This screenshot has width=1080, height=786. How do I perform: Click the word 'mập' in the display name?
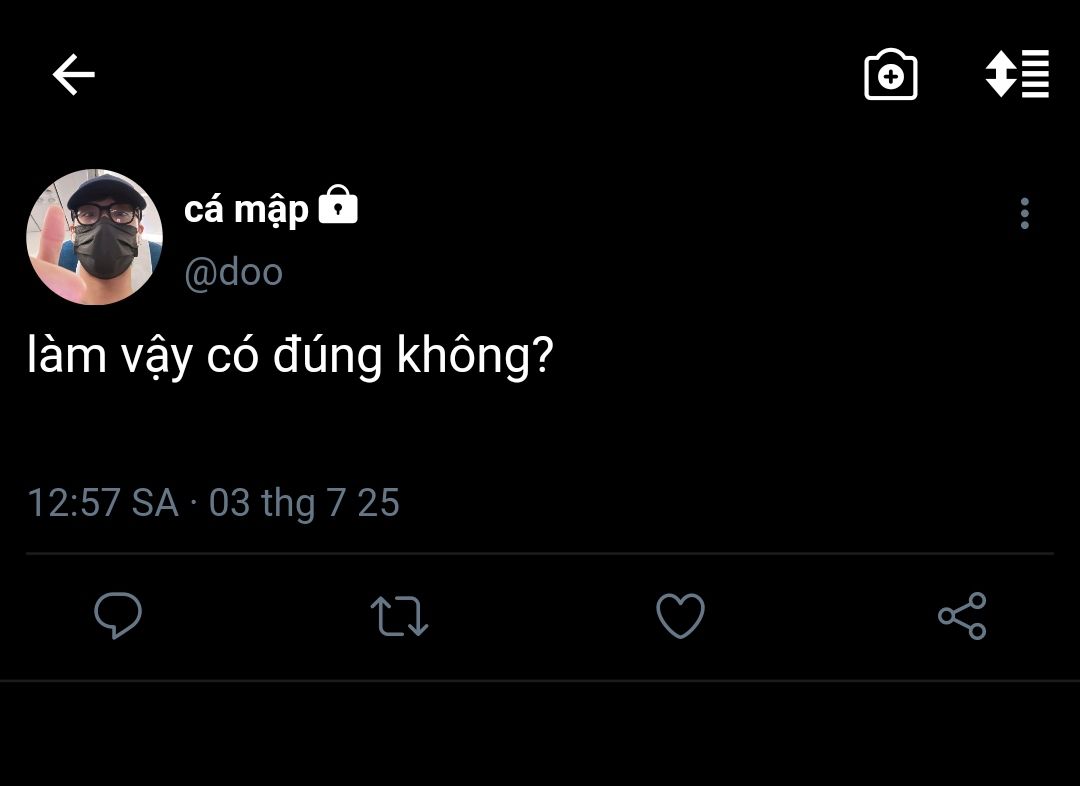[x=271, y=209]
